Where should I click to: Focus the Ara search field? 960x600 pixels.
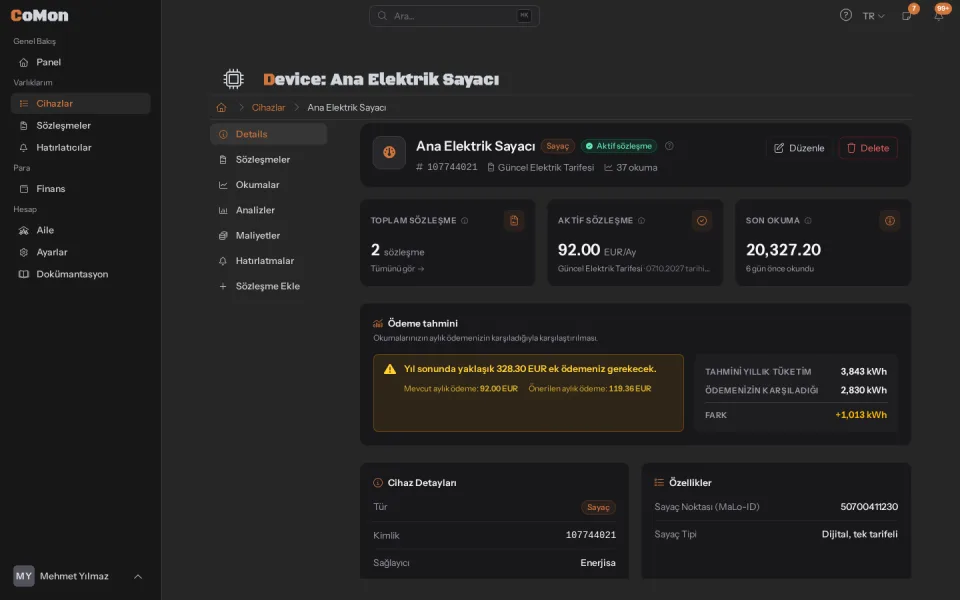[454, 16]
